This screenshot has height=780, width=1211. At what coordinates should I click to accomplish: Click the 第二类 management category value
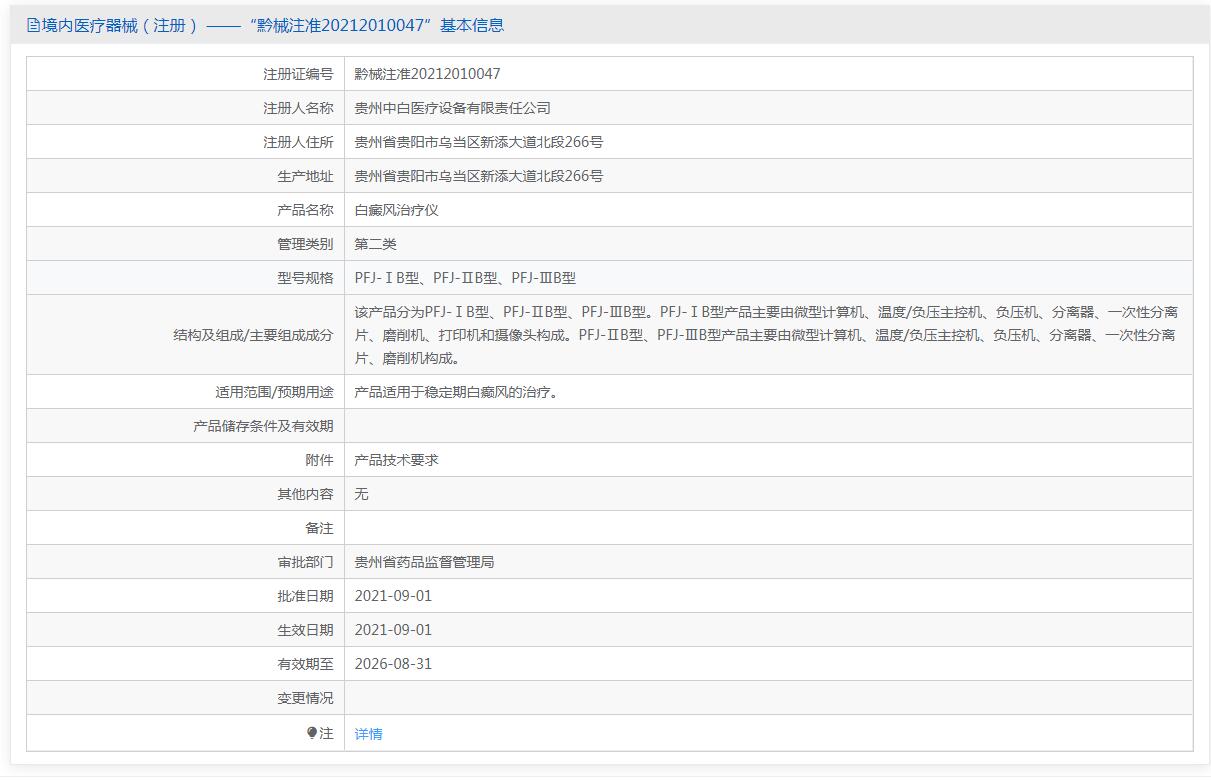click(375, 244)
